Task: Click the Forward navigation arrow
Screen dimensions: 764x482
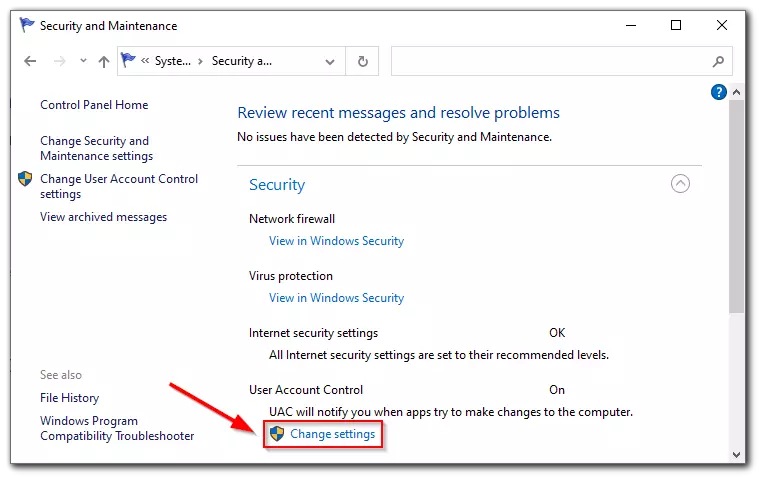Action: click(59, 61)
